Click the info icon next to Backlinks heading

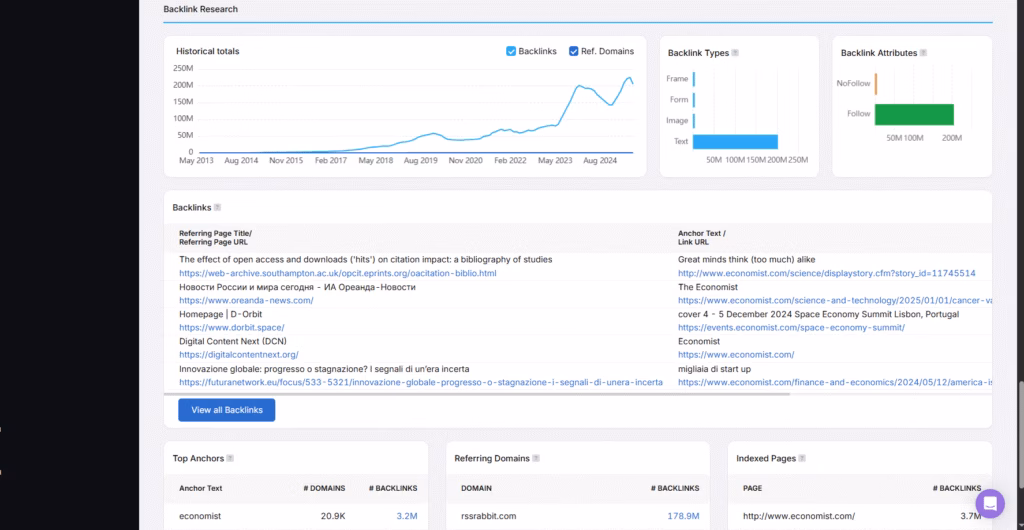coord(217,208)
